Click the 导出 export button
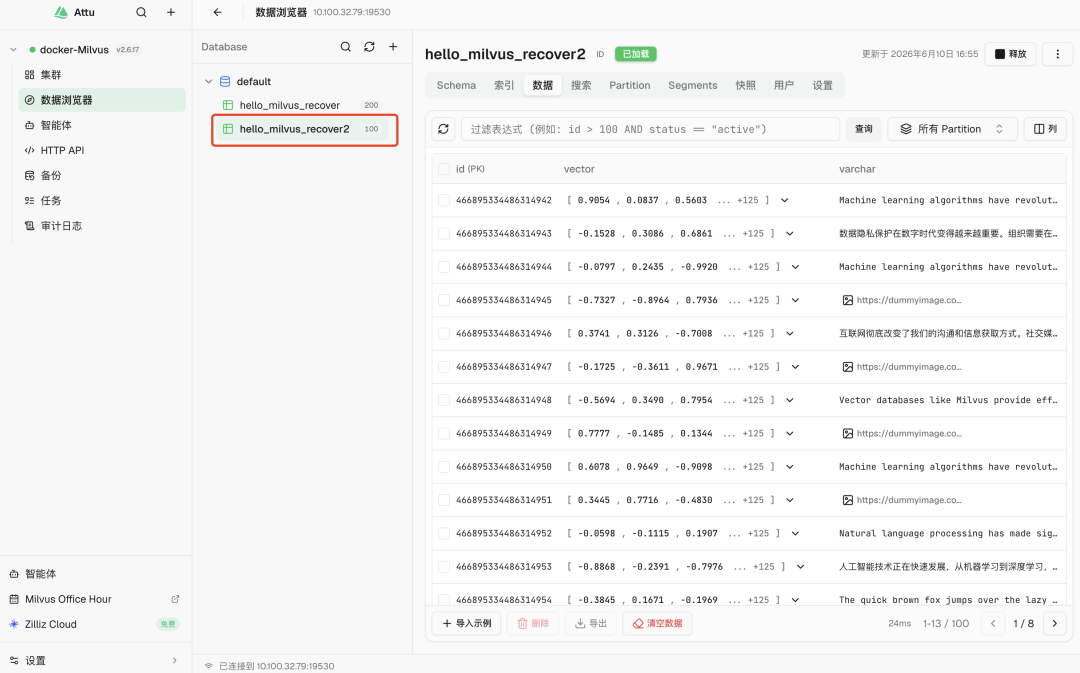The image size is (1080, 673). pyautogui.click(x=591, y=623)
